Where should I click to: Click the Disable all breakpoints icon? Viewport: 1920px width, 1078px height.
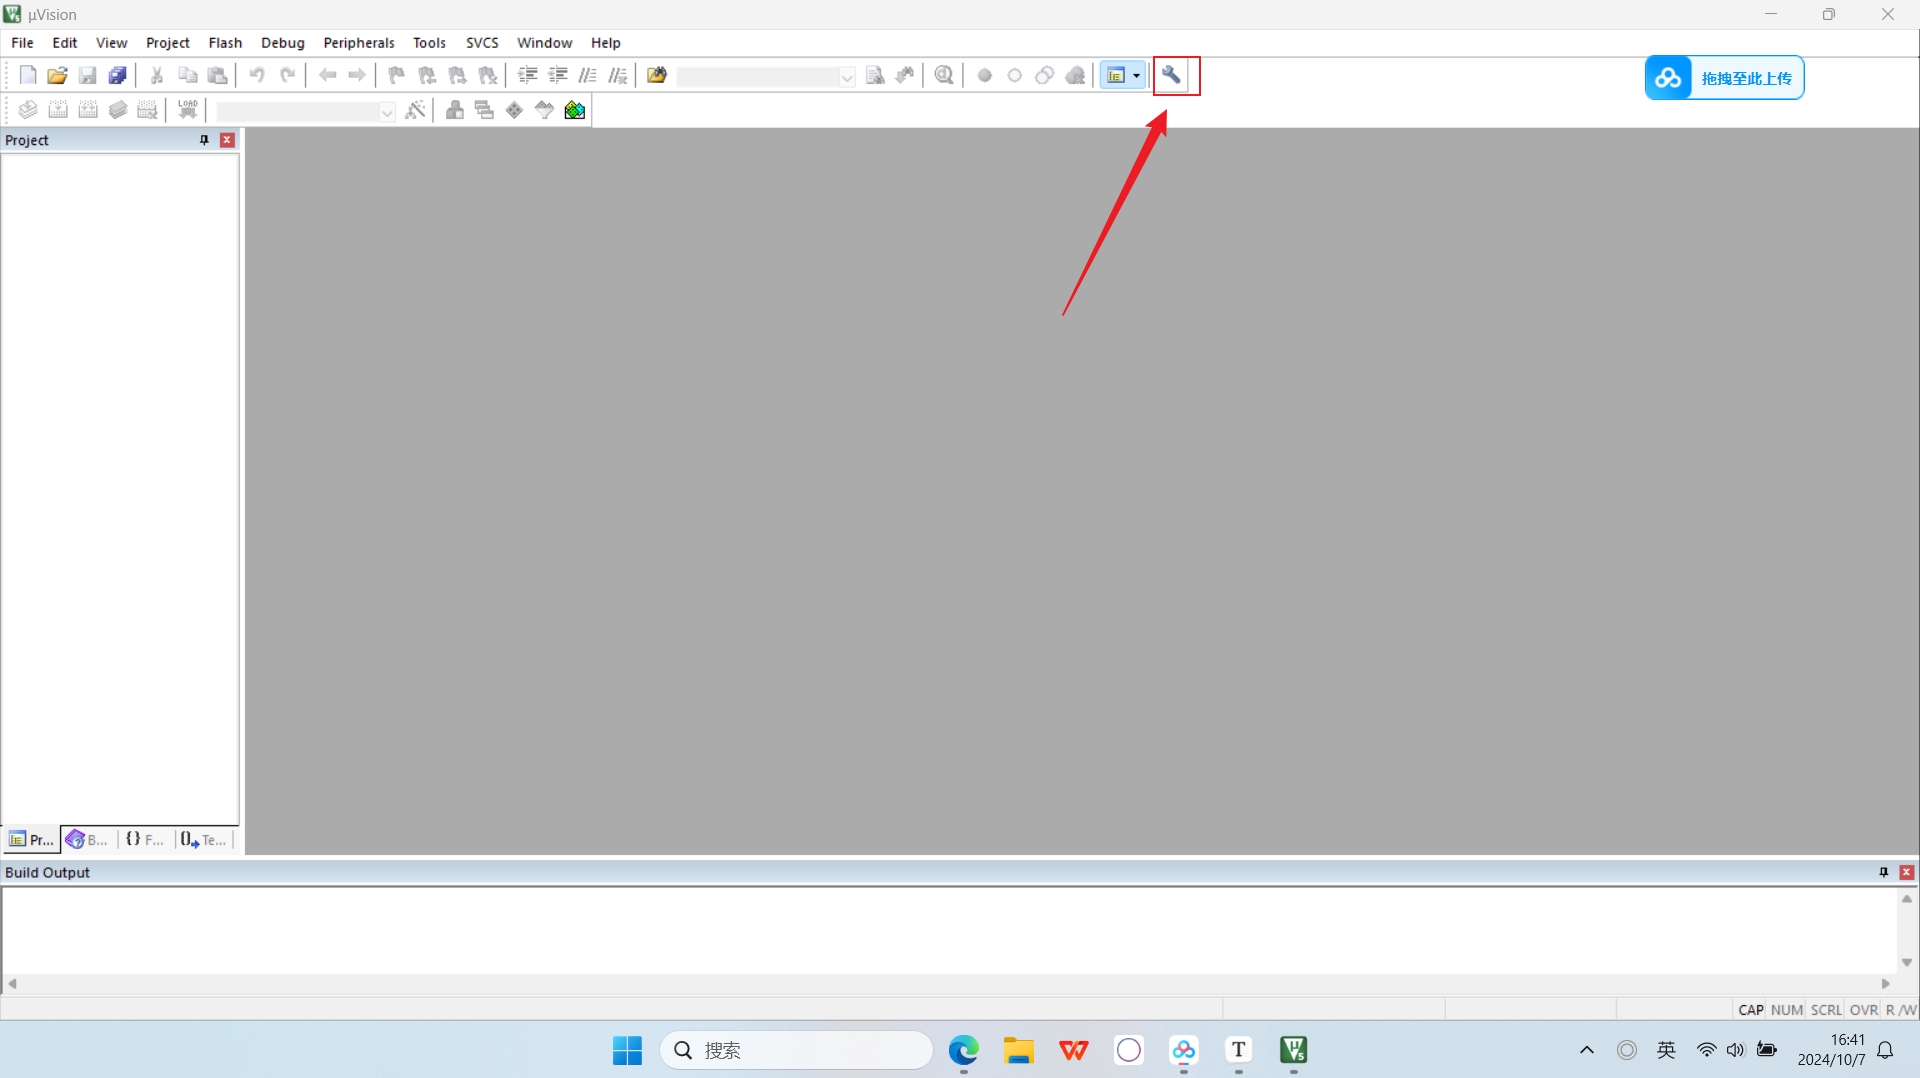[1045, 76]
